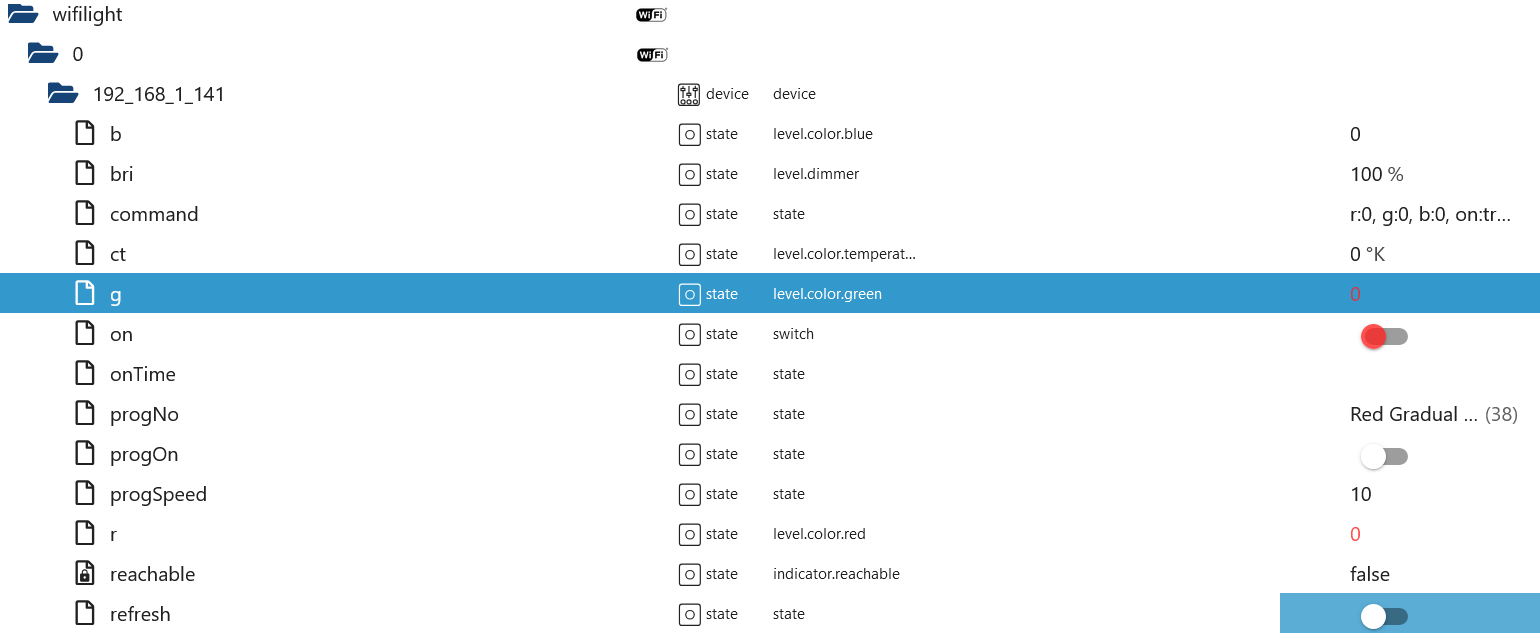The image size is (1540, 635).
Task: Open the progNo value Red Gradual dropdown
Action: point(1433,414)
